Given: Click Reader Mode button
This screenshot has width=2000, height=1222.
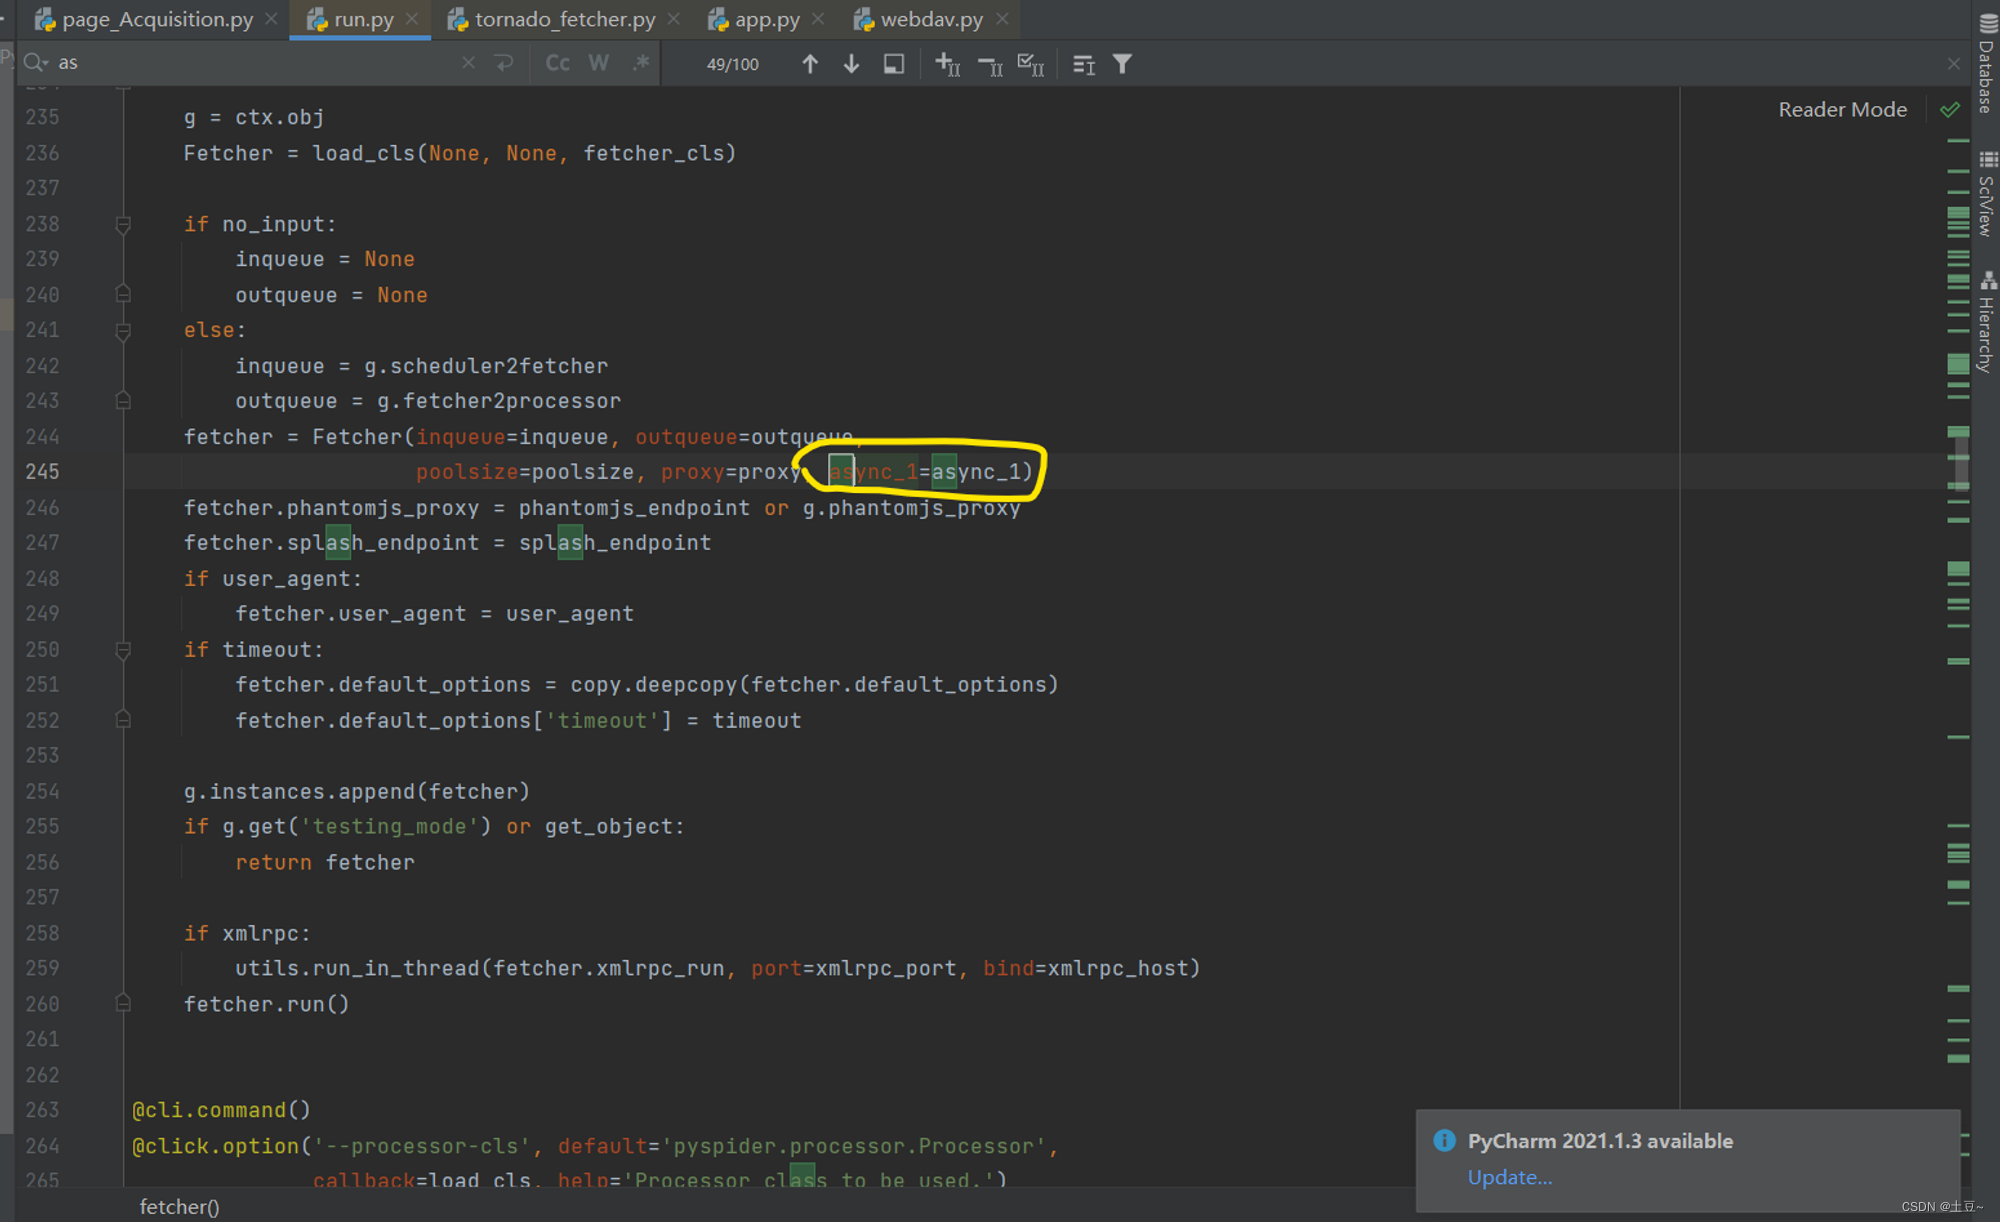Looking at the screenshot, I should [1842, 109].
